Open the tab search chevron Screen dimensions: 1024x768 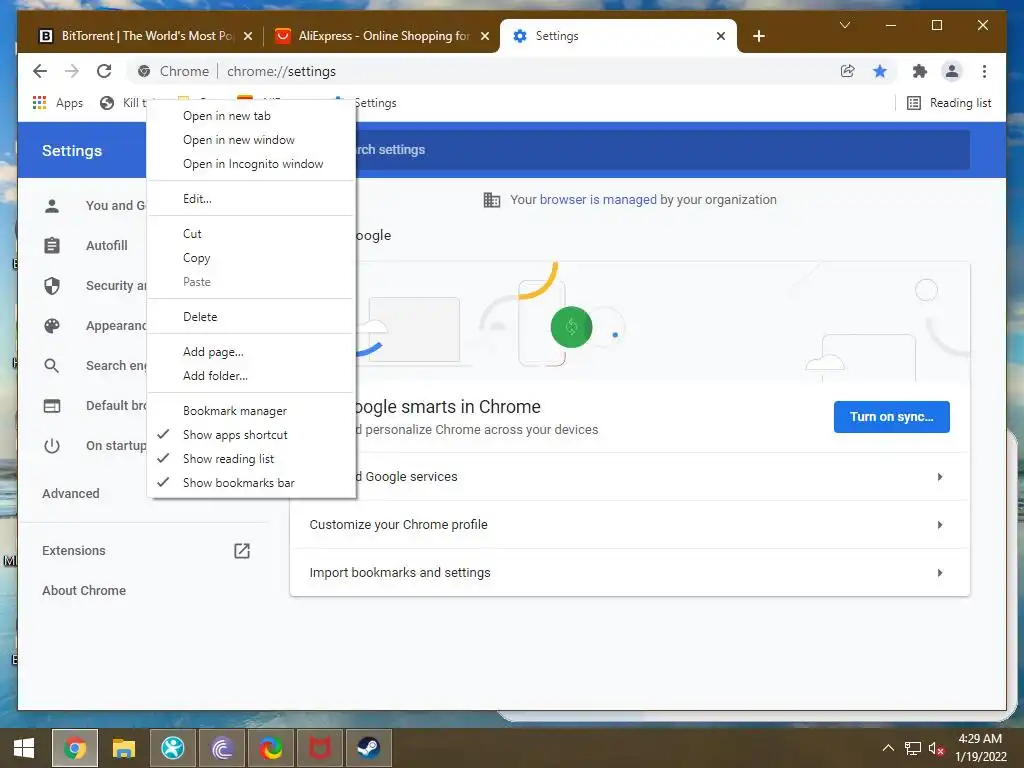pos(844,25)
